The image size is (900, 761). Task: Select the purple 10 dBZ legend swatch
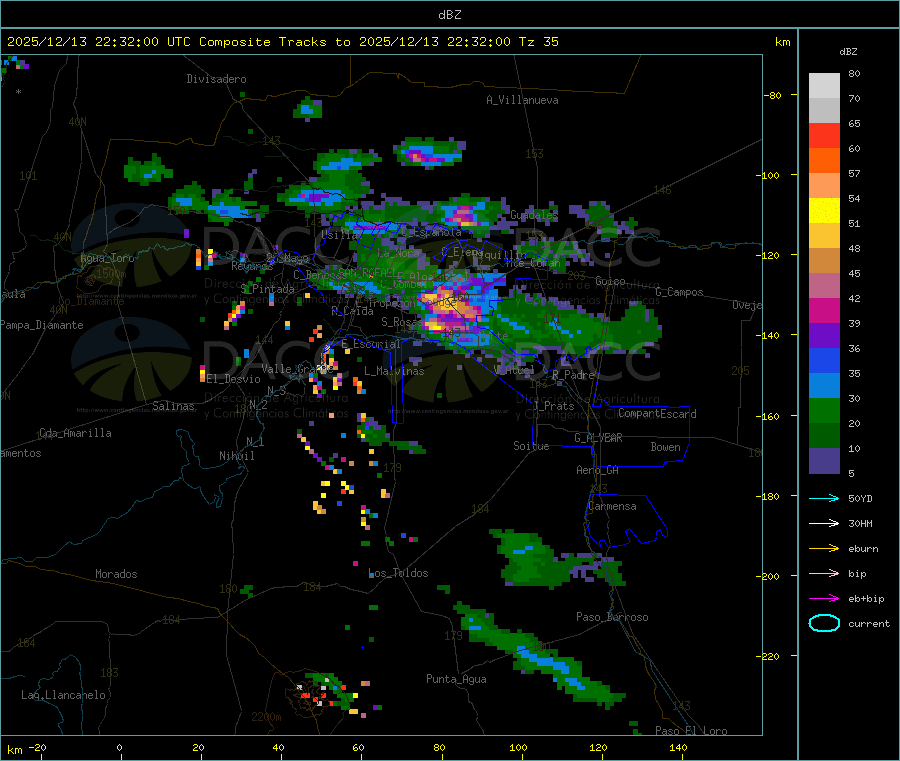pos(824,460)
